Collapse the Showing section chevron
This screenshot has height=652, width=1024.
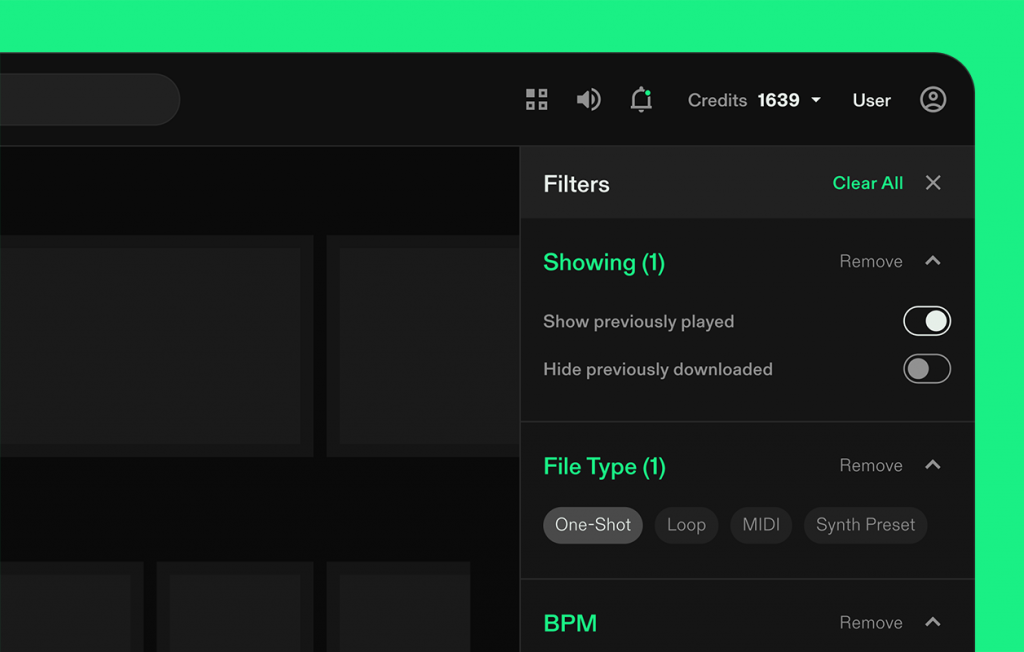tap(933, 261)
